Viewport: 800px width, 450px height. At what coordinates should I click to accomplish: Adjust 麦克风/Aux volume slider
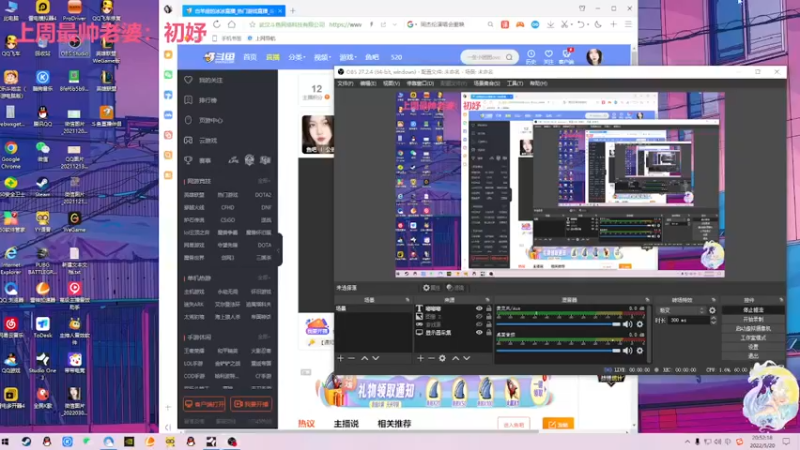558,324
